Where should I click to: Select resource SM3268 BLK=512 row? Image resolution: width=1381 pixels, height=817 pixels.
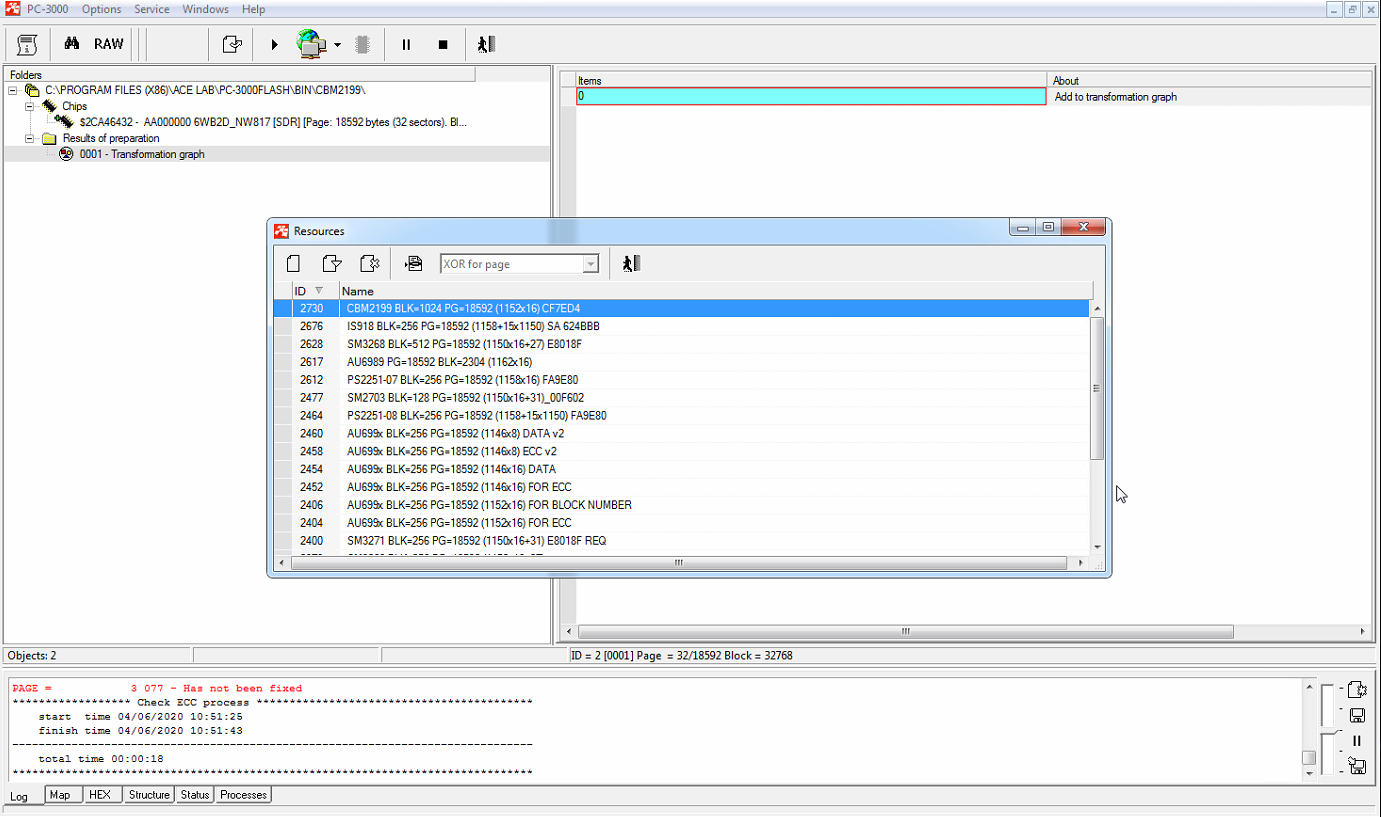point(464,344)
